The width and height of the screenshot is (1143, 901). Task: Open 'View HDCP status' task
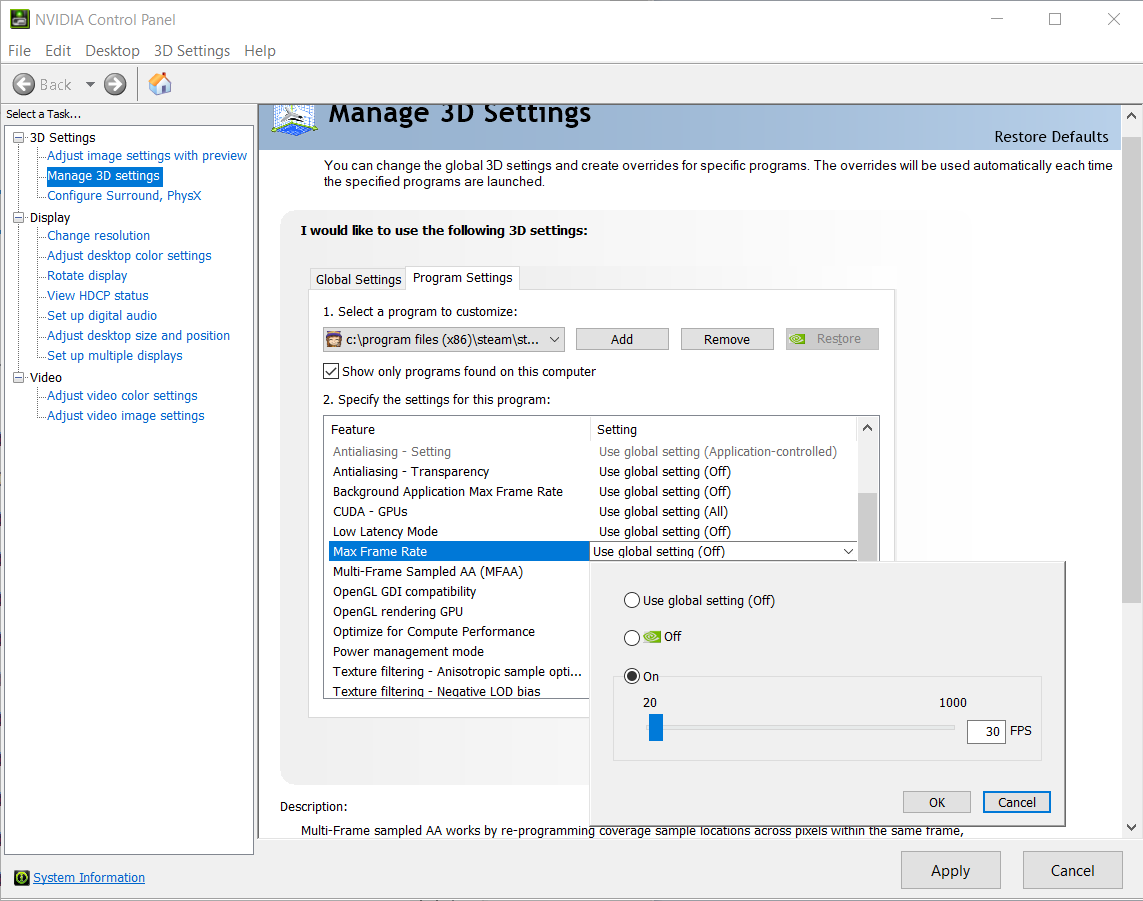[x=98, y=295]
